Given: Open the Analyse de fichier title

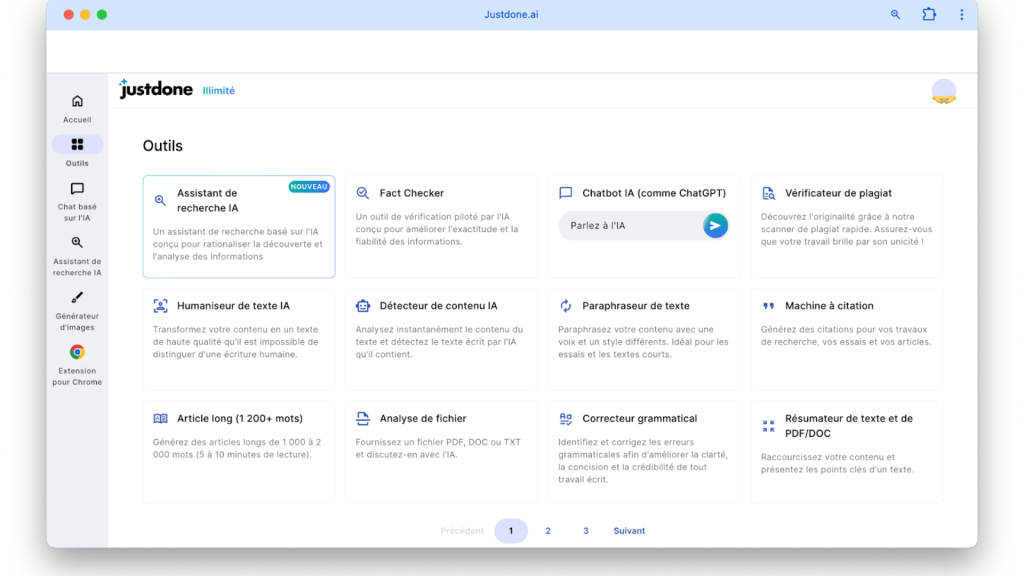Looking at the screenshot, I should 423,419.
